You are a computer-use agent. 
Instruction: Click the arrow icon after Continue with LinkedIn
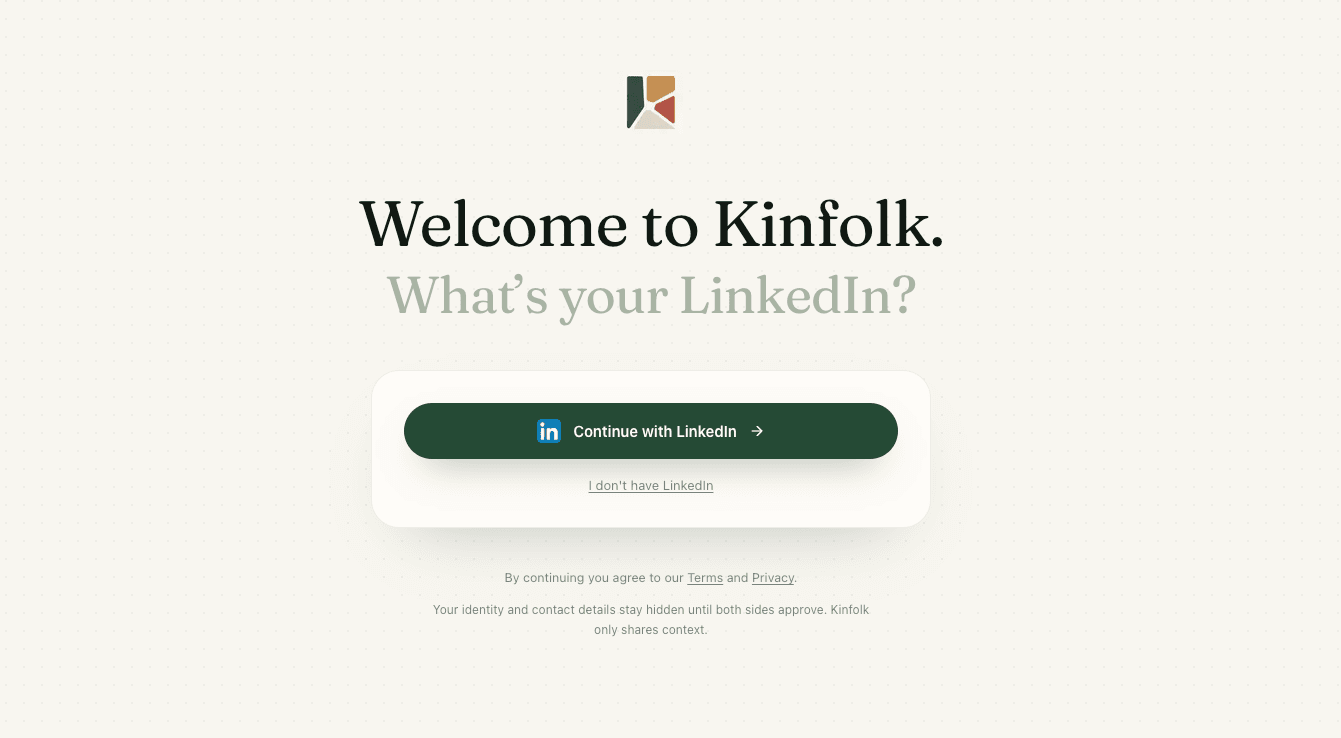pyautogui.click(x=757, y=431)
